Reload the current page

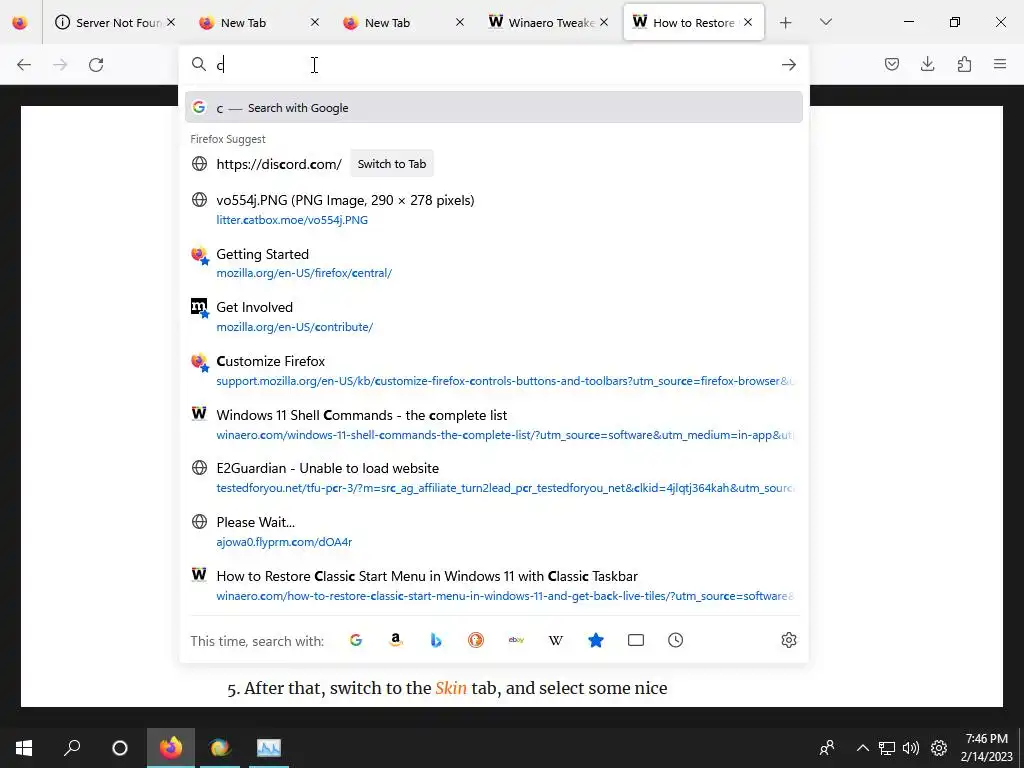[96, 65]
